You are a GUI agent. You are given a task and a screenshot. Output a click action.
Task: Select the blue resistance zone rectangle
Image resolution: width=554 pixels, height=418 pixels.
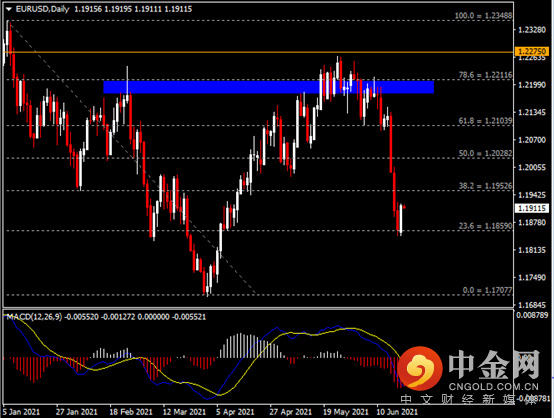269,87
